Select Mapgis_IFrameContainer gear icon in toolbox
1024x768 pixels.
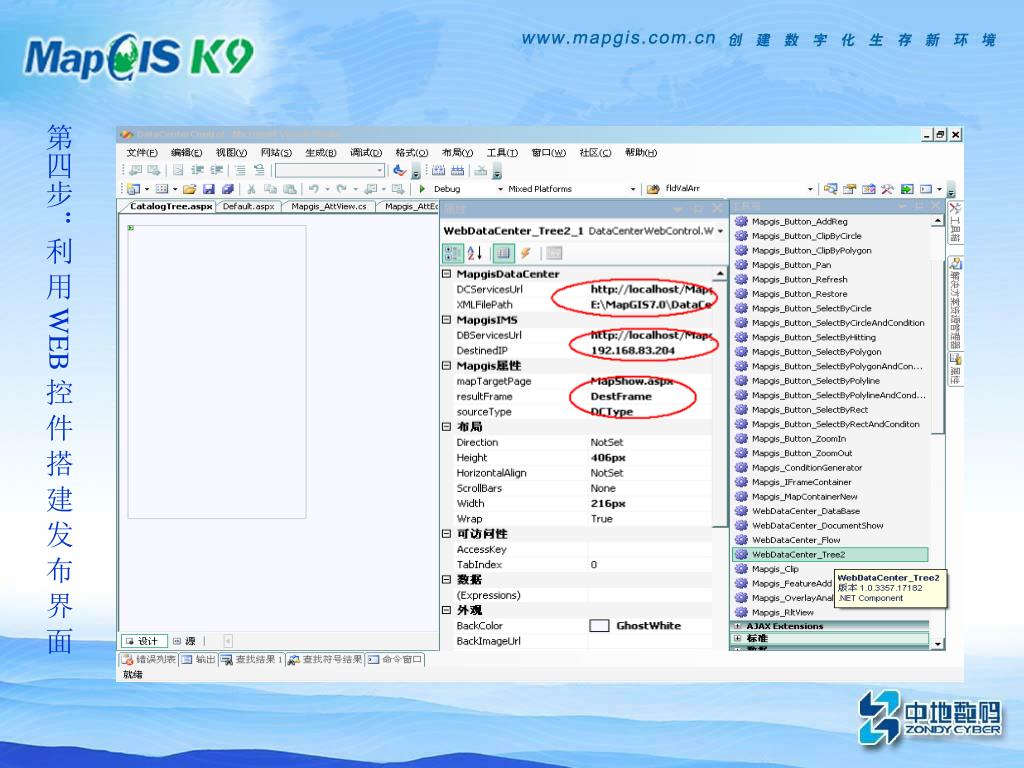coord(741,482)
